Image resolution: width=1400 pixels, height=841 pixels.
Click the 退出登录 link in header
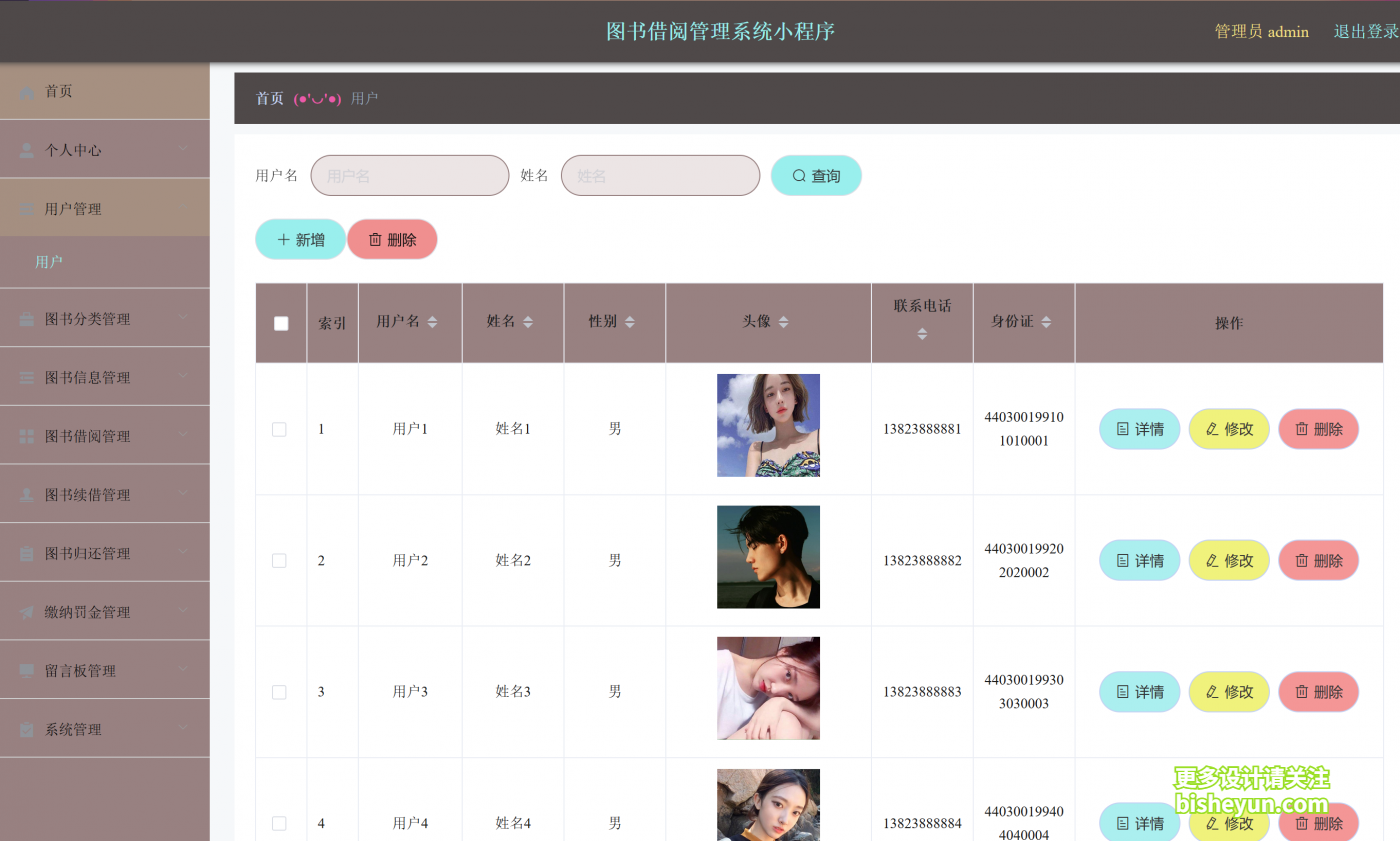point(1366,32)
